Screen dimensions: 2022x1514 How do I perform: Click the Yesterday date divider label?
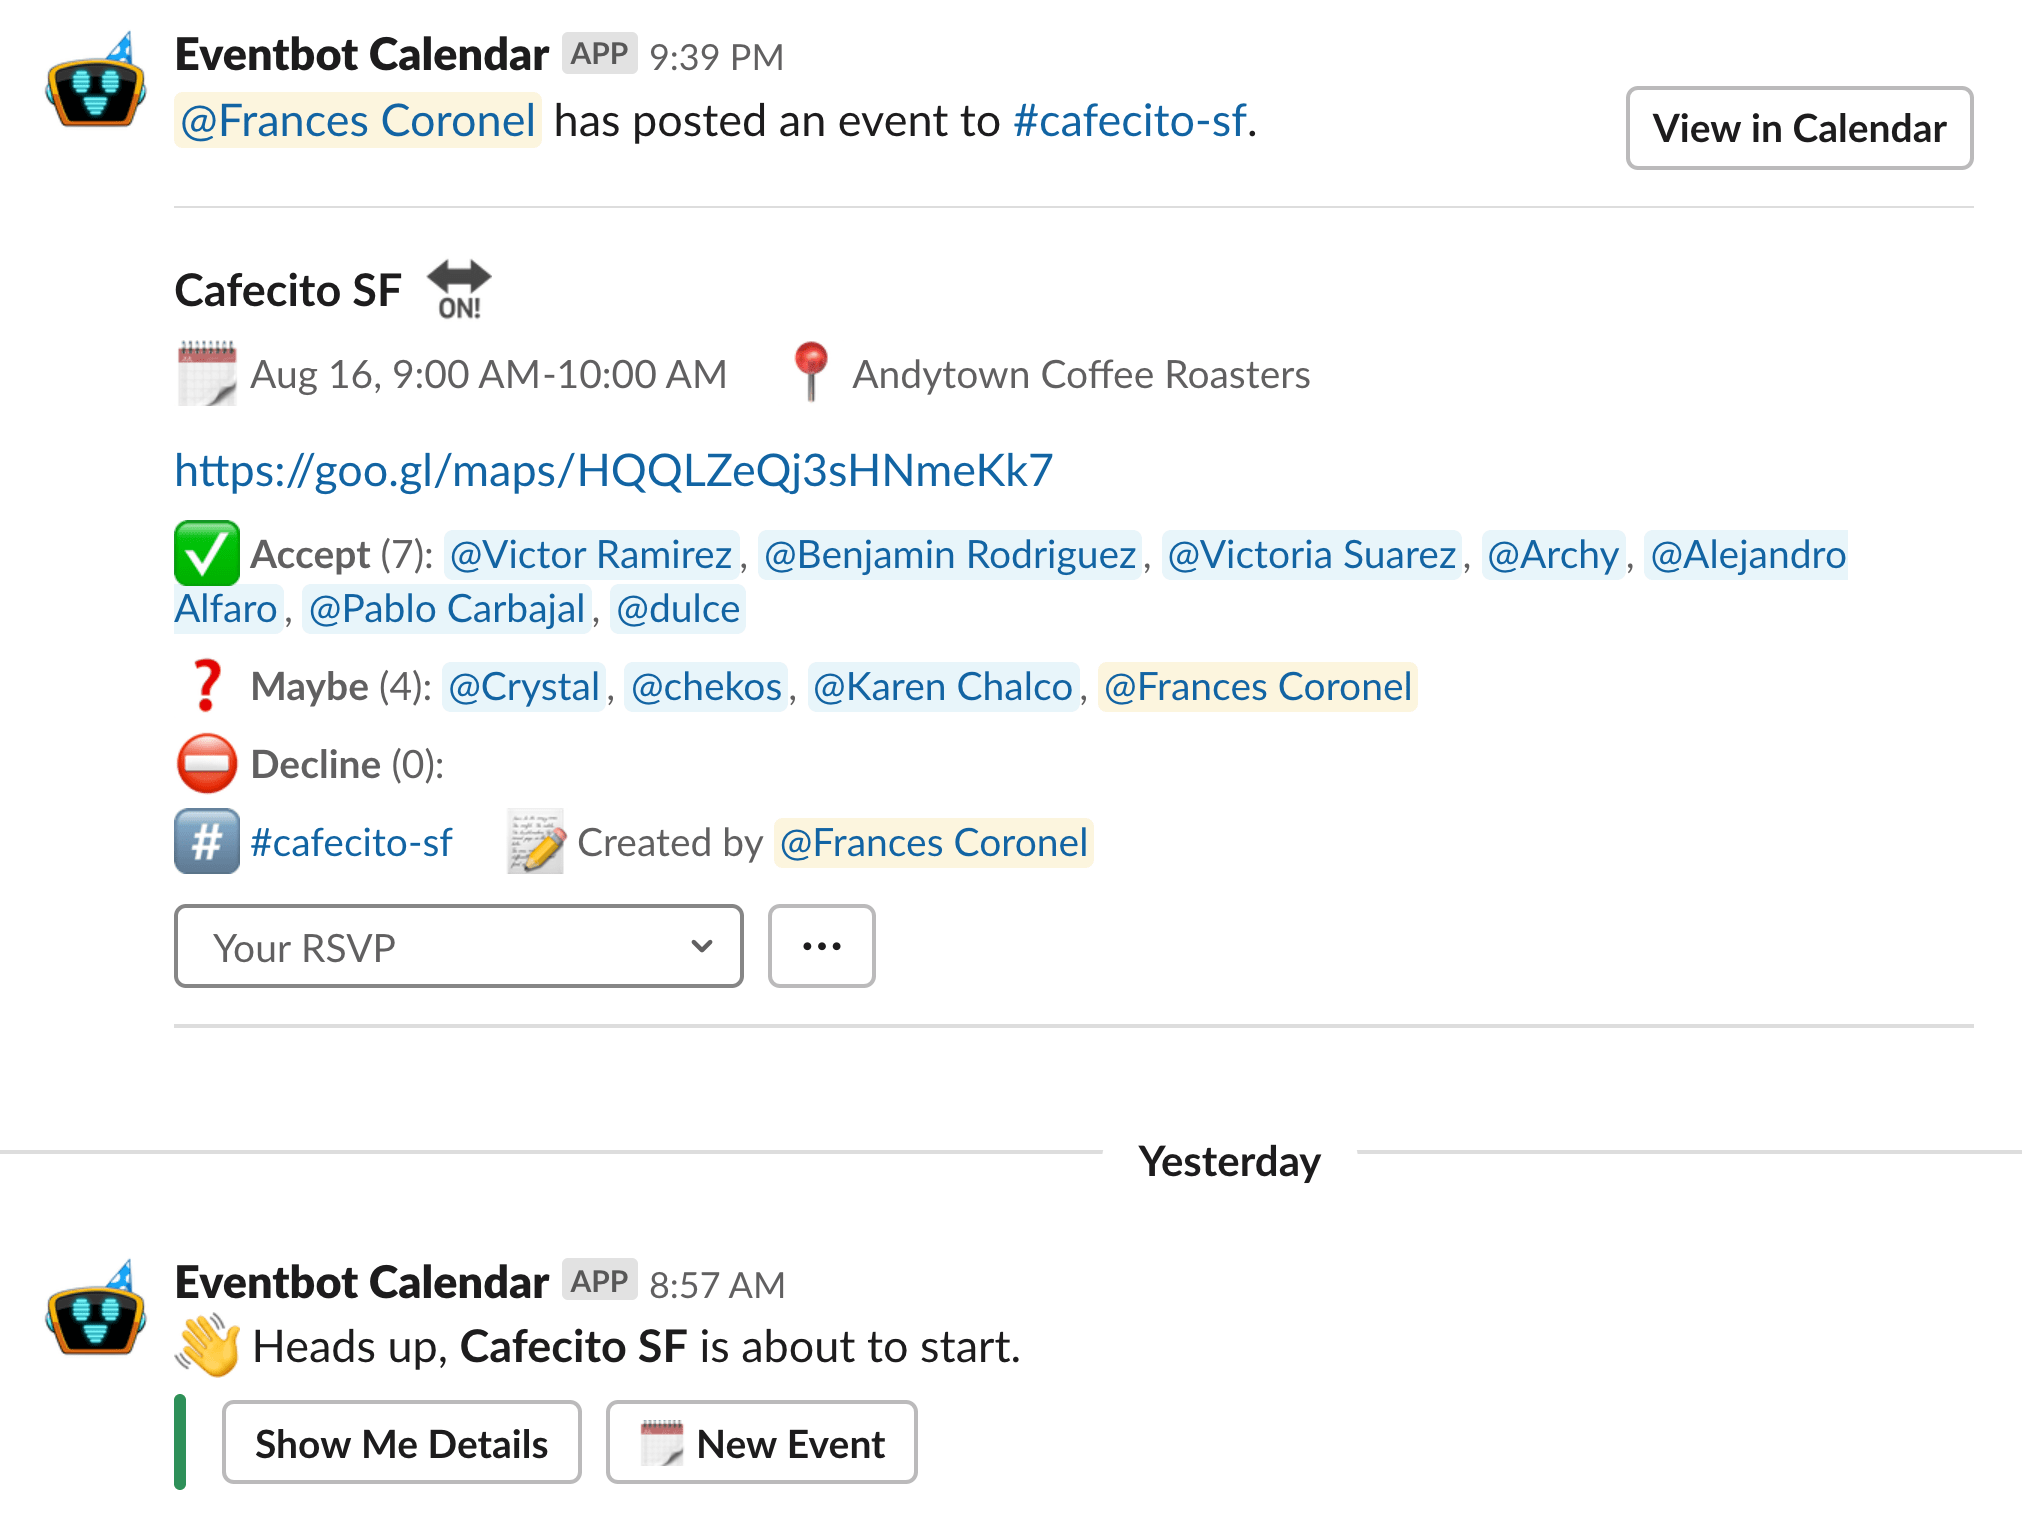click(x=1229, y=1161)
